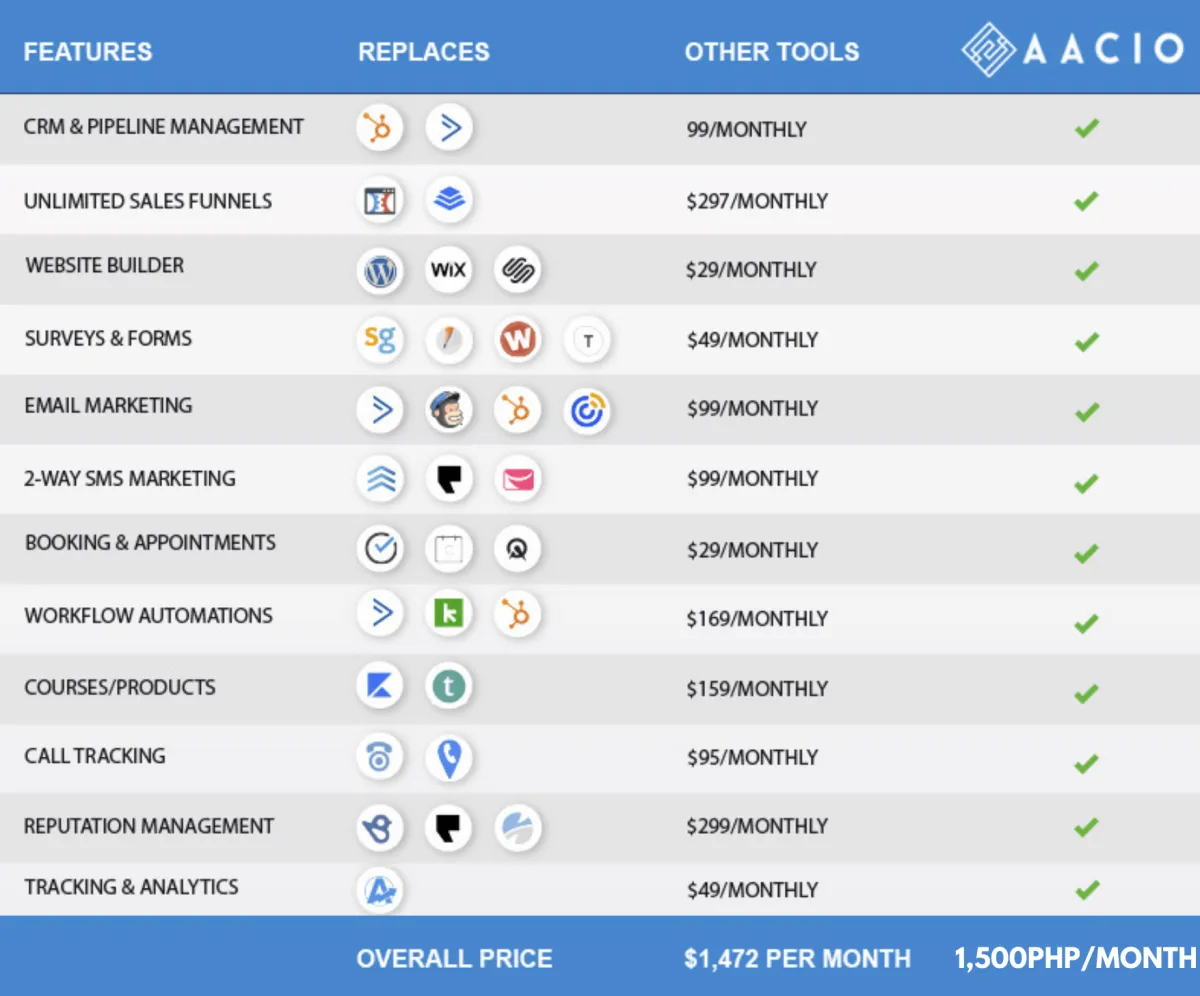Click the 'OVERALL PRICE' label in footer
1200x996 pixels.
tap(455, 959)
